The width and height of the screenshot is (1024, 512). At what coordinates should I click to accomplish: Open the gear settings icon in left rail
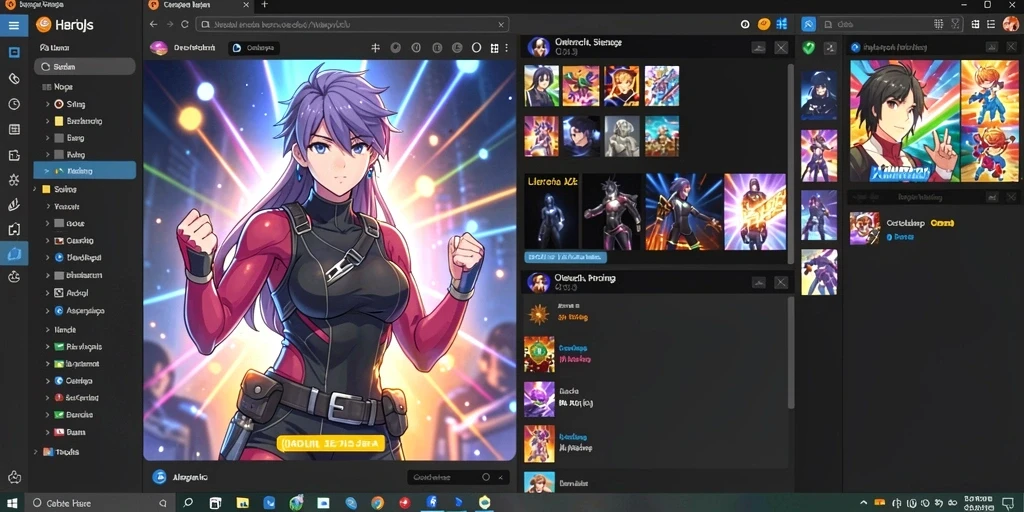pos(14,180)
